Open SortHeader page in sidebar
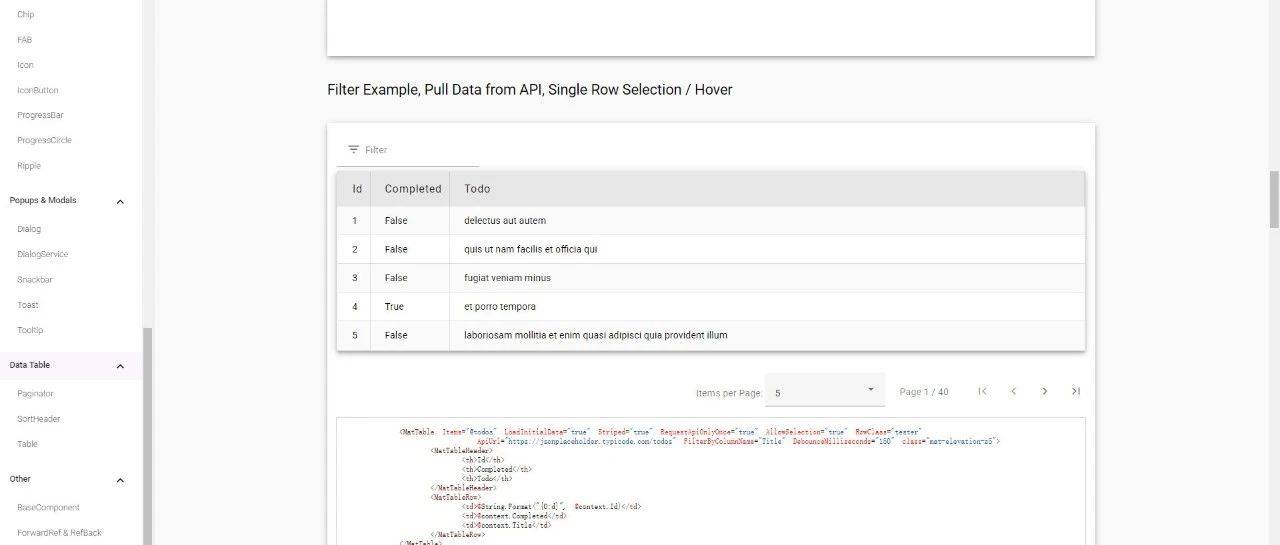Viewport: 1280px width, 545px height. tap(39, 419)
